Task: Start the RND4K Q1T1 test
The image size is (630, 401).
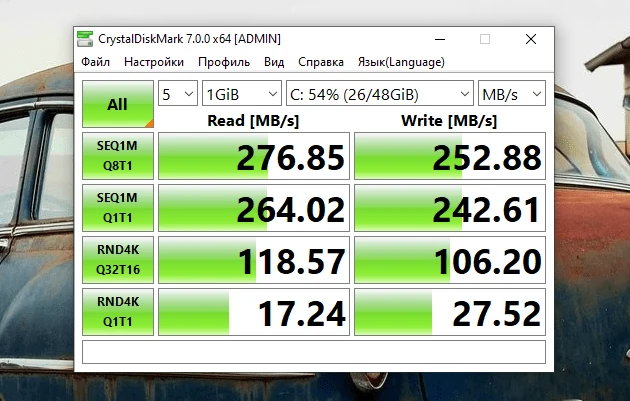Action: [118, 311]
